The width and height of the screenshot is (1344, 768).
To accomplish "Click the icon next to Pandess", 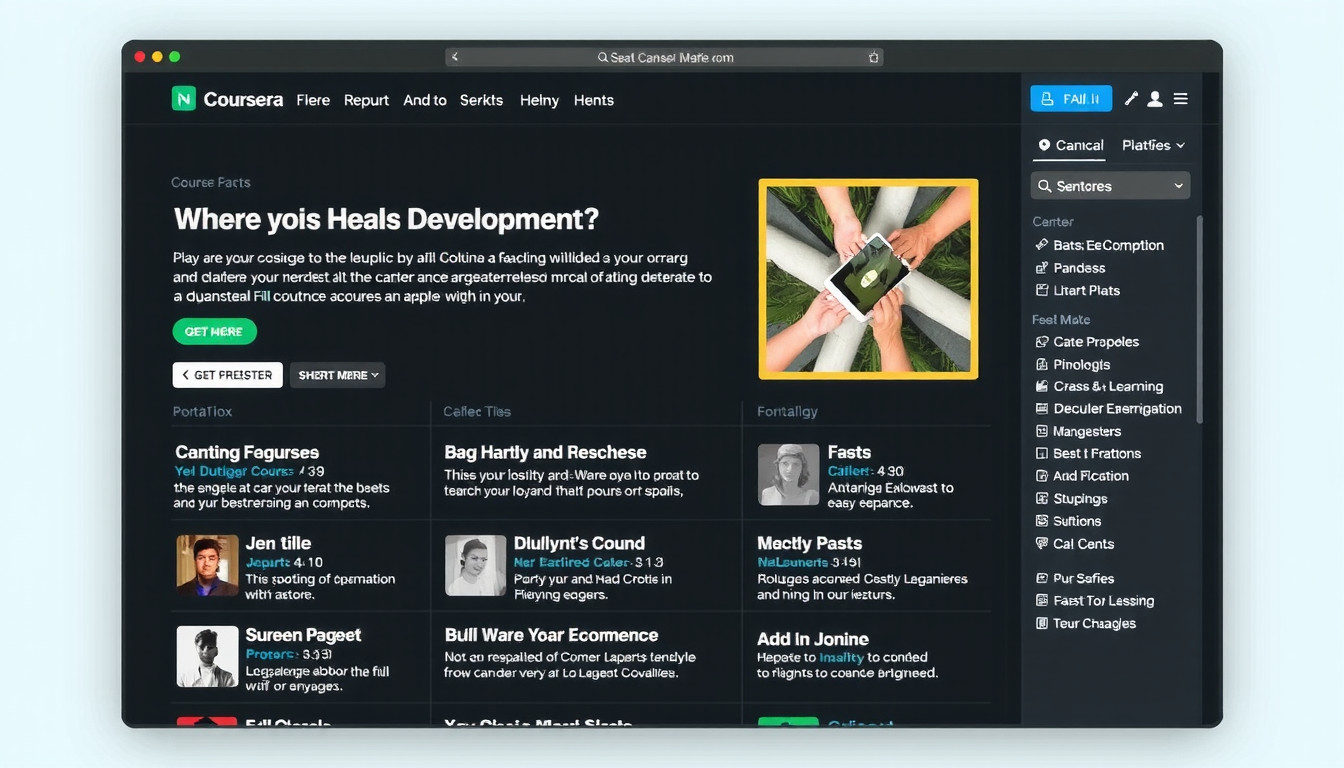I will pos(1042,268).
